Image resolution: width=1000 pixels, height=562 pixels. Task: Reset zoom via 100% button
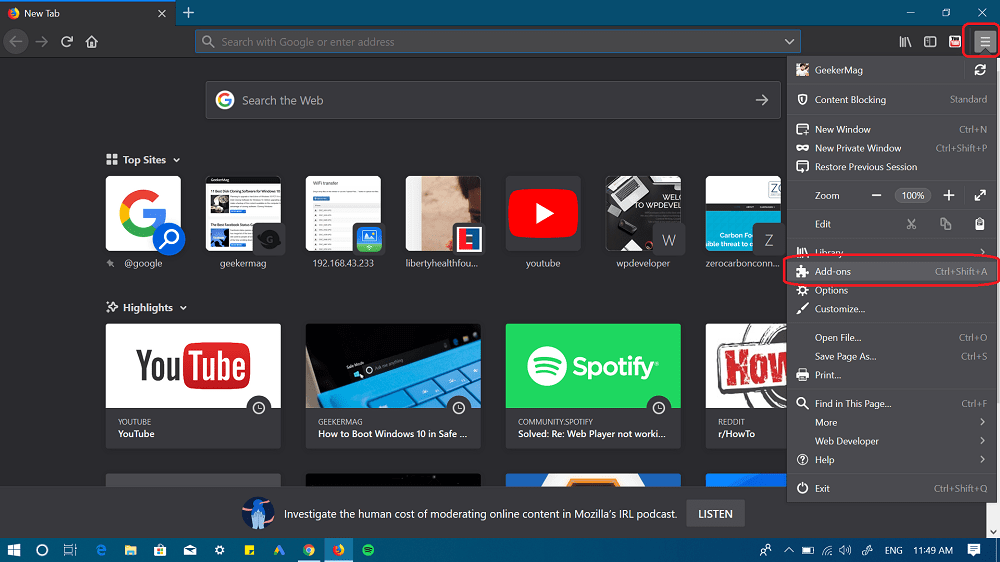pos(913,196)
